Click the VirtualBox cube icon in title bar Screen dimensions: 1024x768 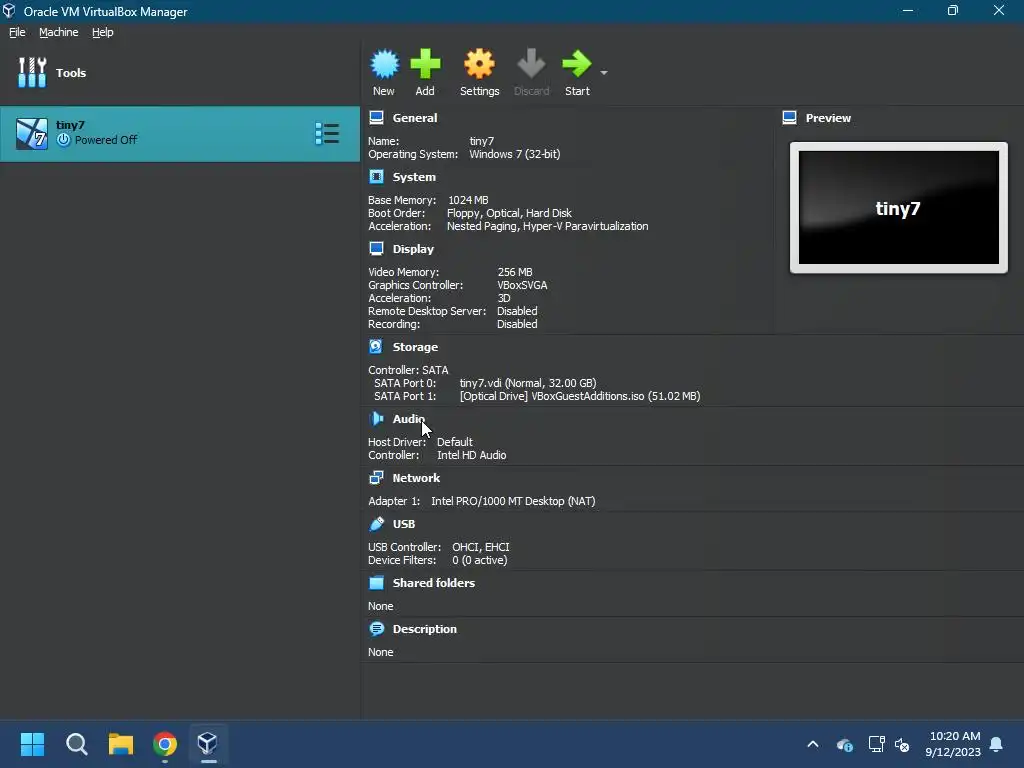click(x=9, y=11)
